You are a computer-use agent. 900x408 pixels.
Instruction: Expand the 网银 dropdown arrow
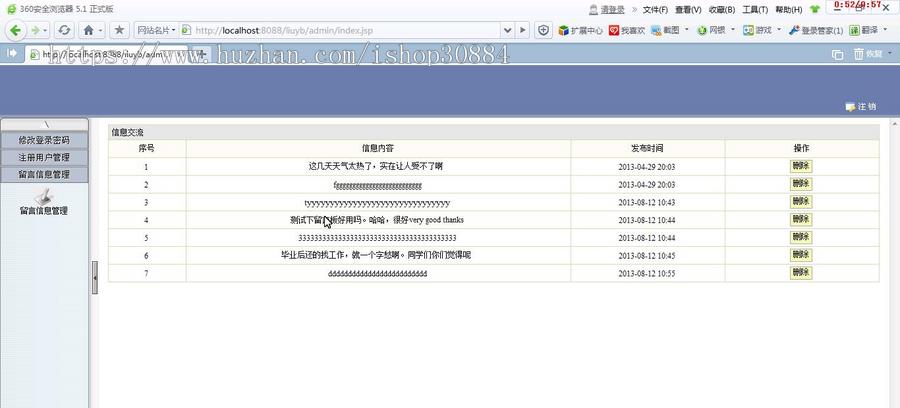(732, 30)
